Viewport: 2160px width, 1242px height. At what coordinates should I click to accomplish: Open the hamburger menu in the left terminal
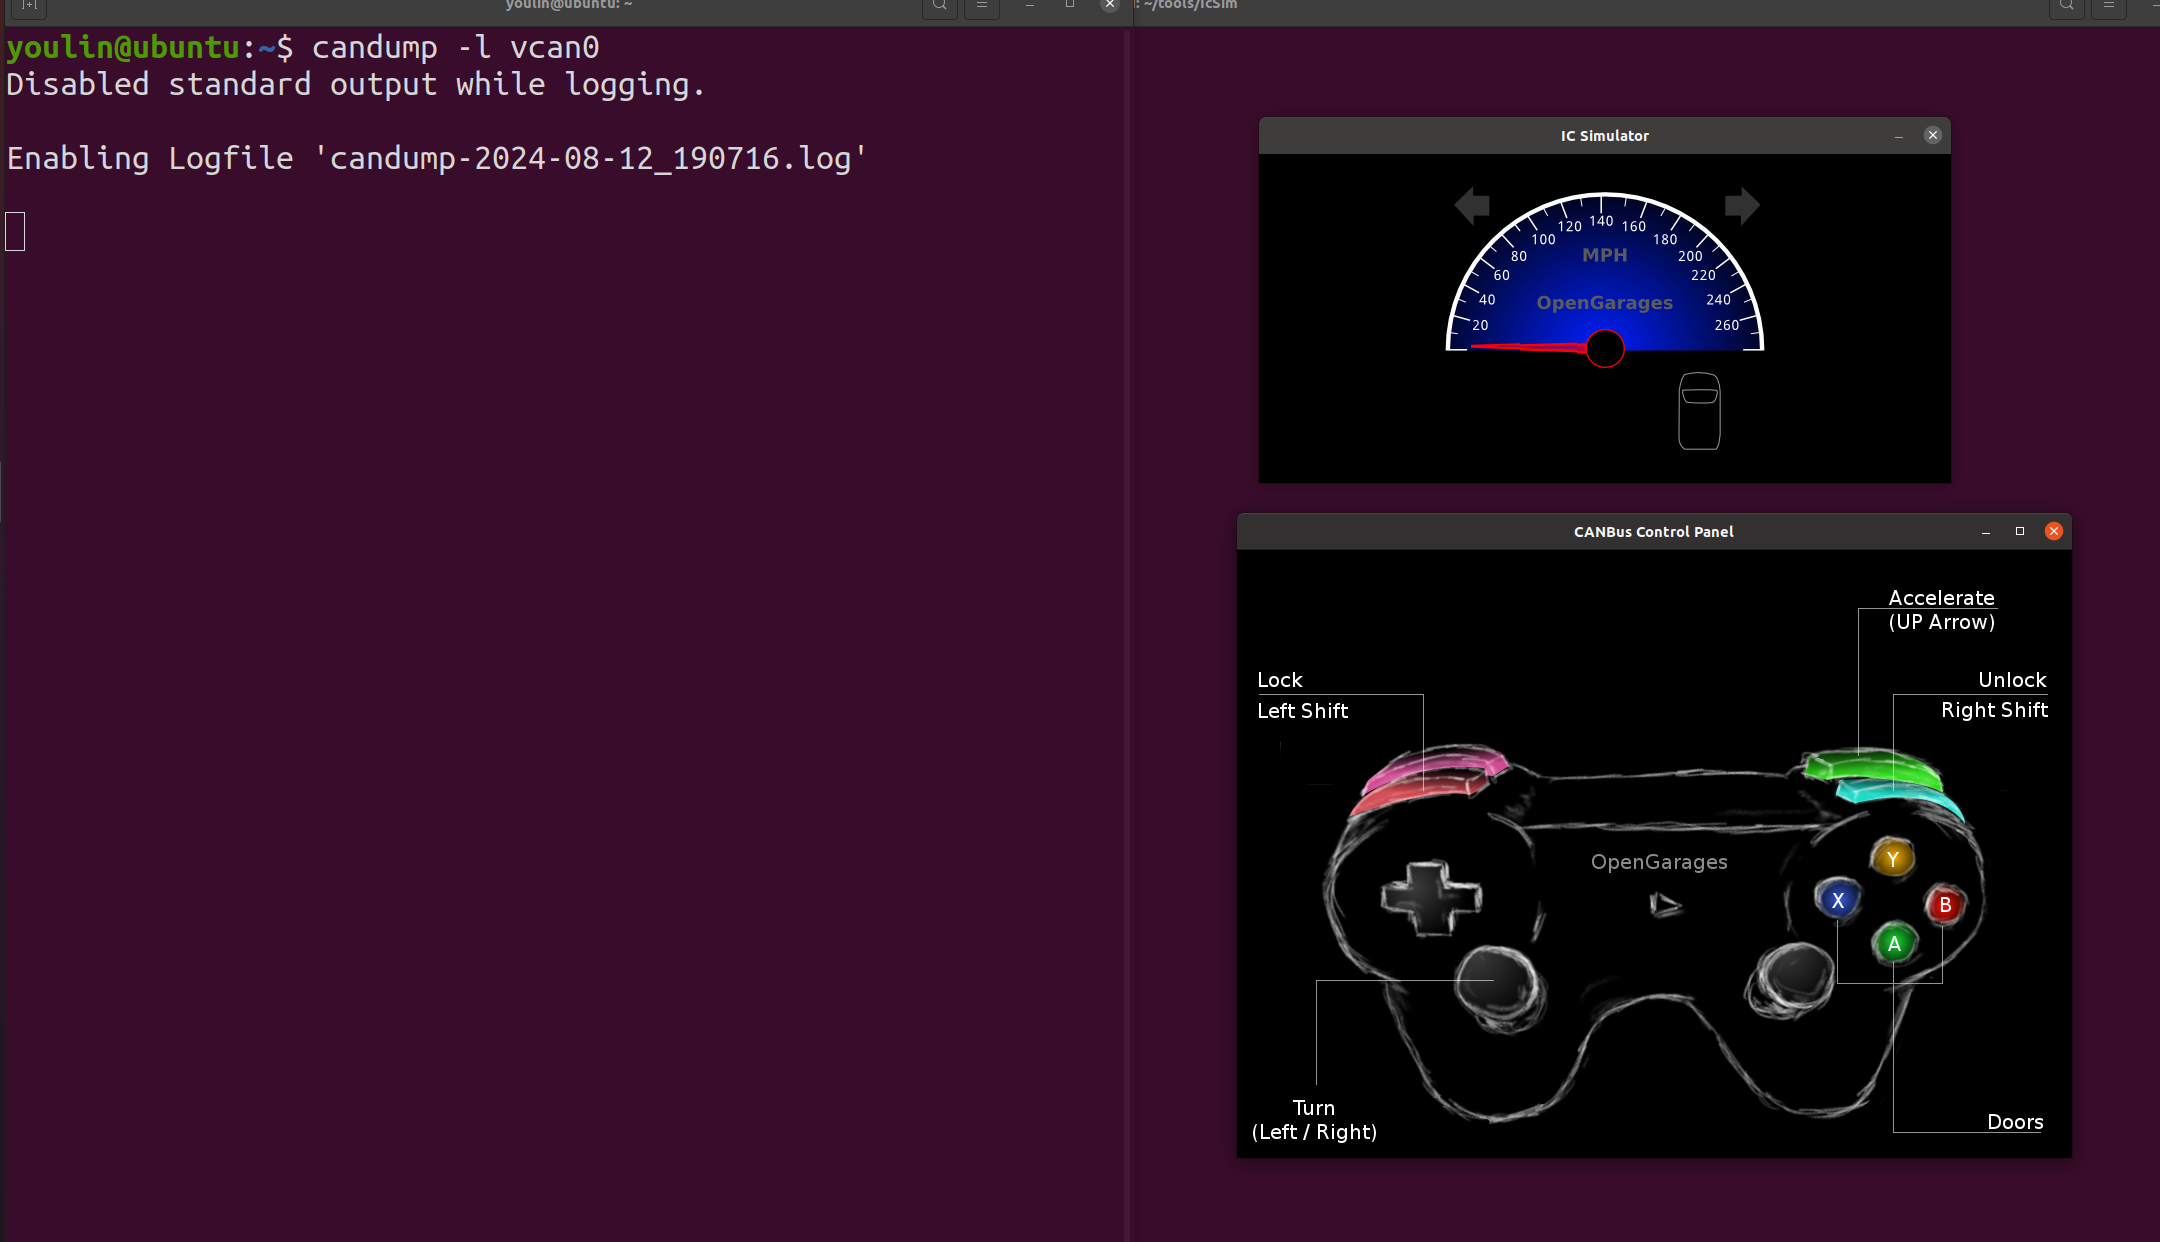click(982, 6)
